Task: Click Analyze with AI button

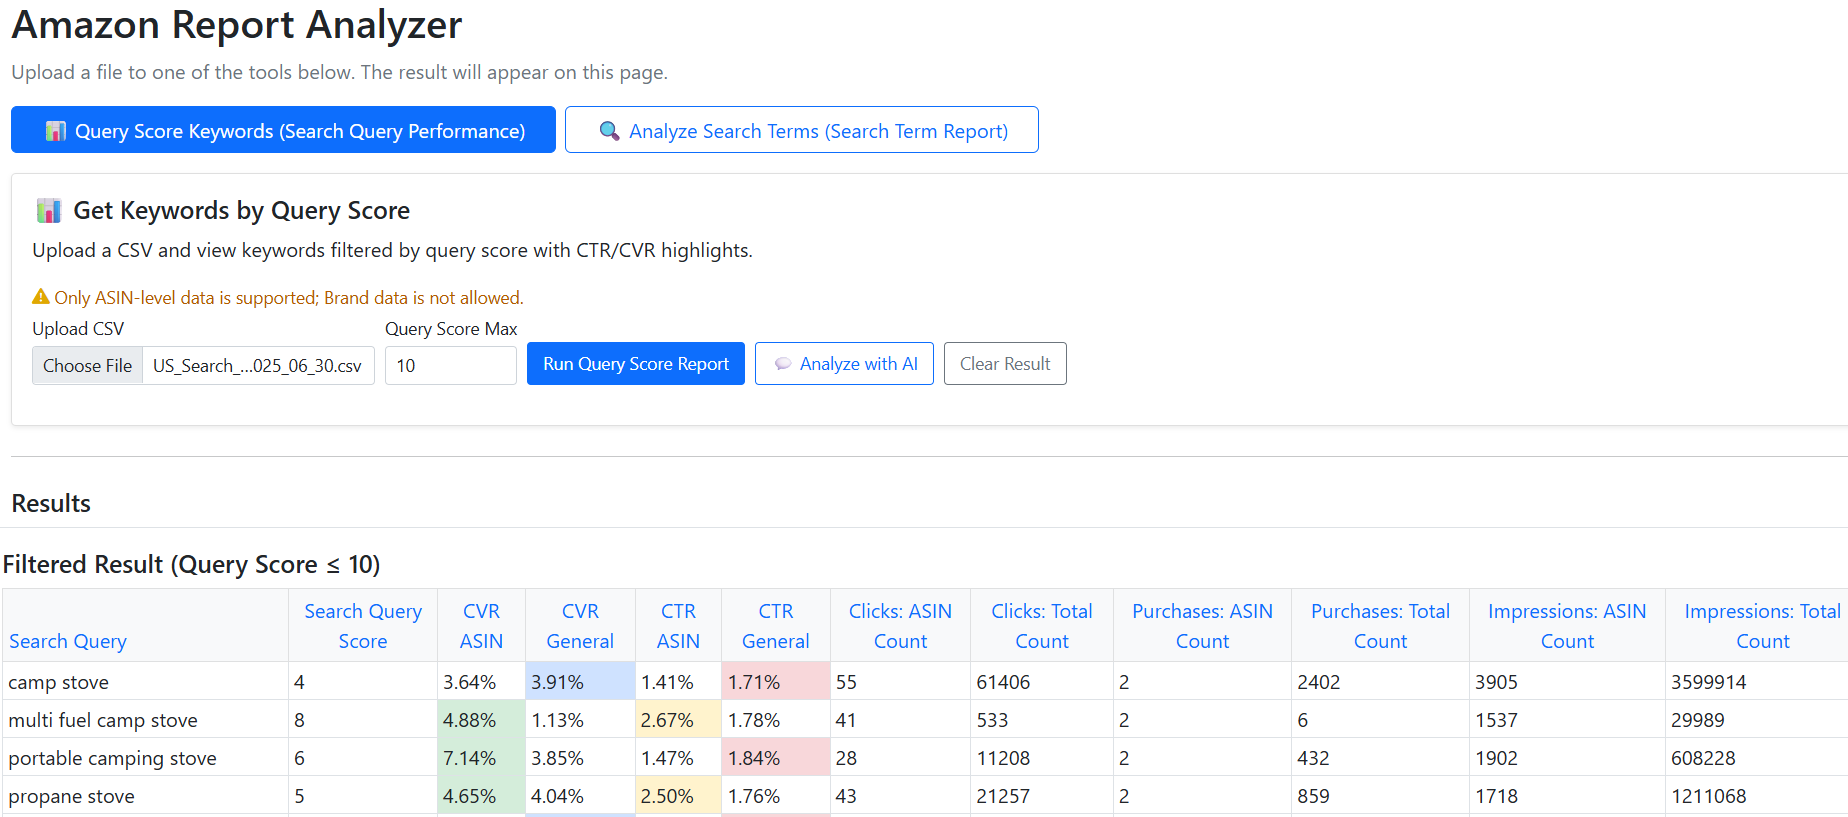Action: pos(844,364)
